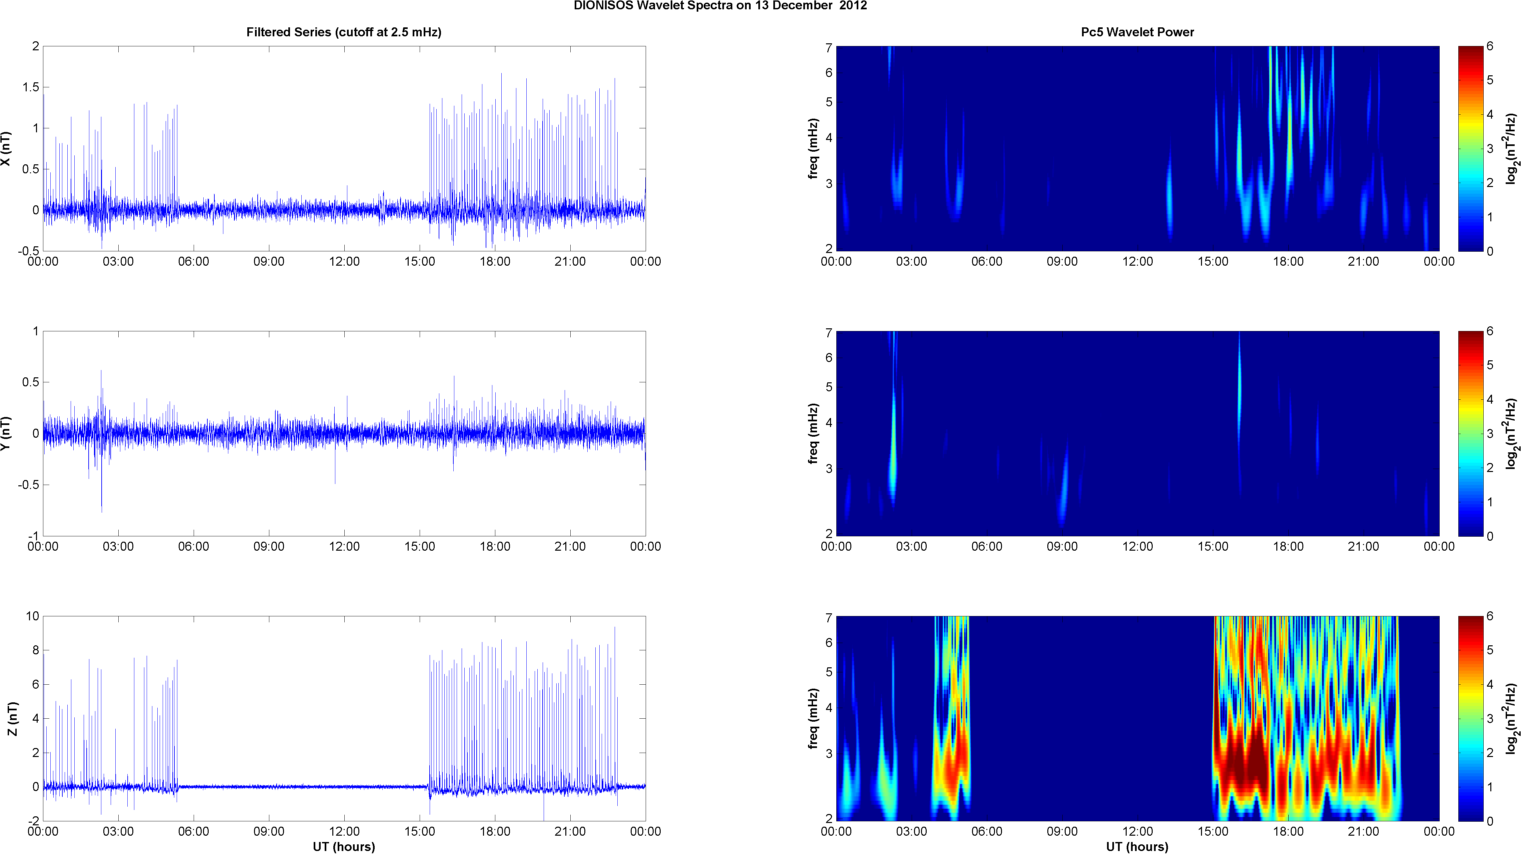Click the Z component filtered time series plot
The height and width of the screenshot is (854, 1521).
(344, 718)
